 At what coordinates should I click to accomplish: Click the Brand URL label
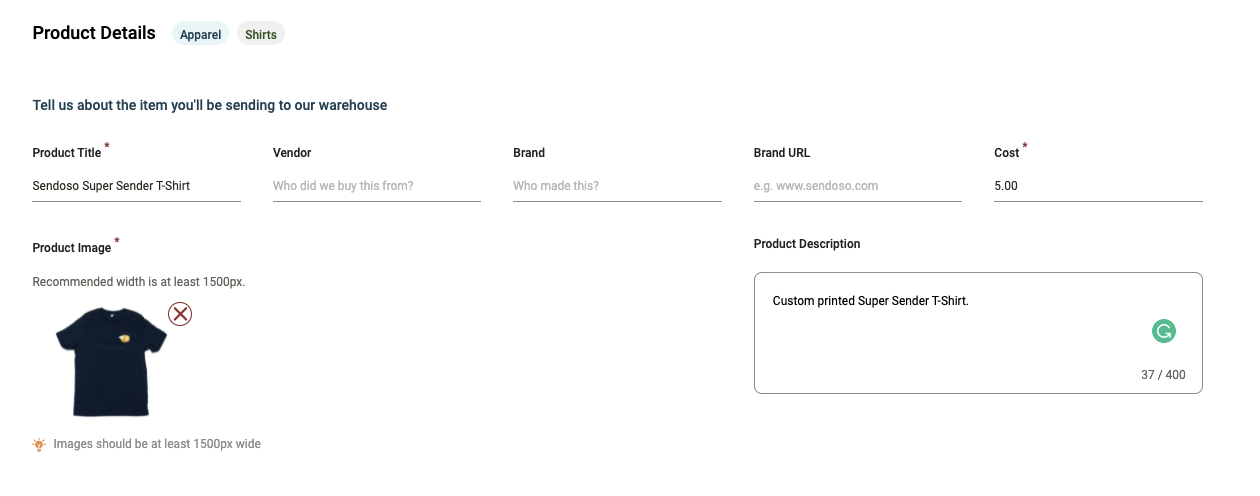(782, 153)
